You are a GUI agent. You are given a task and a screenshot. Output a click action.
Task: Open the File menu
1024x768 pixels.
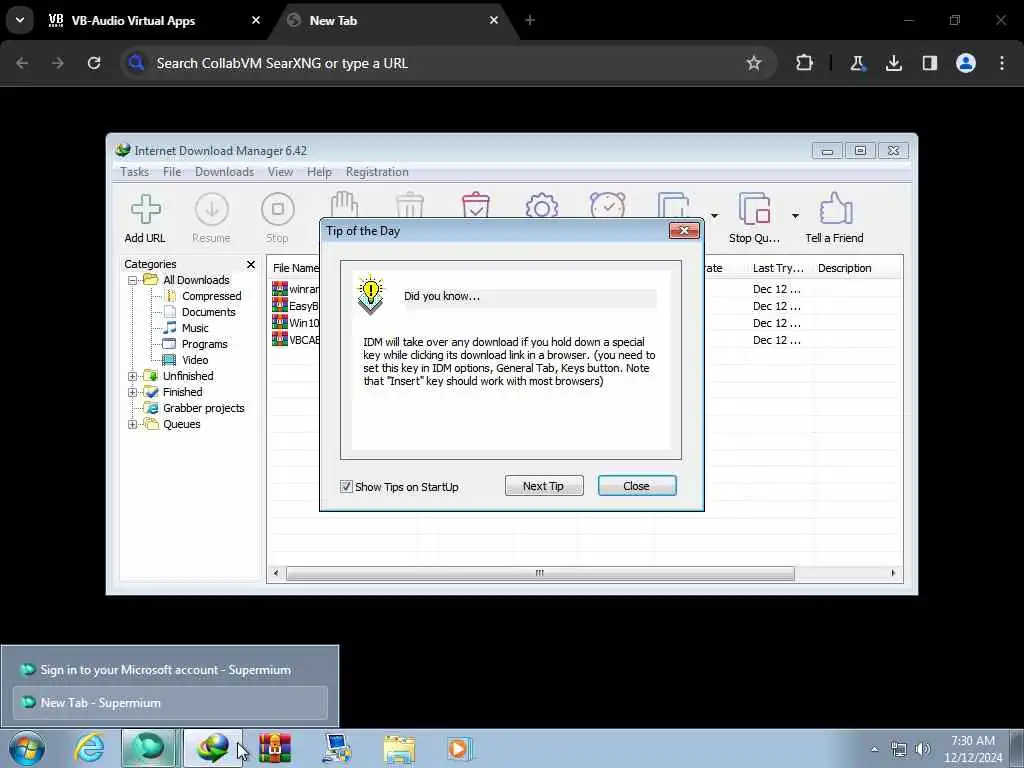pos(172,172)
